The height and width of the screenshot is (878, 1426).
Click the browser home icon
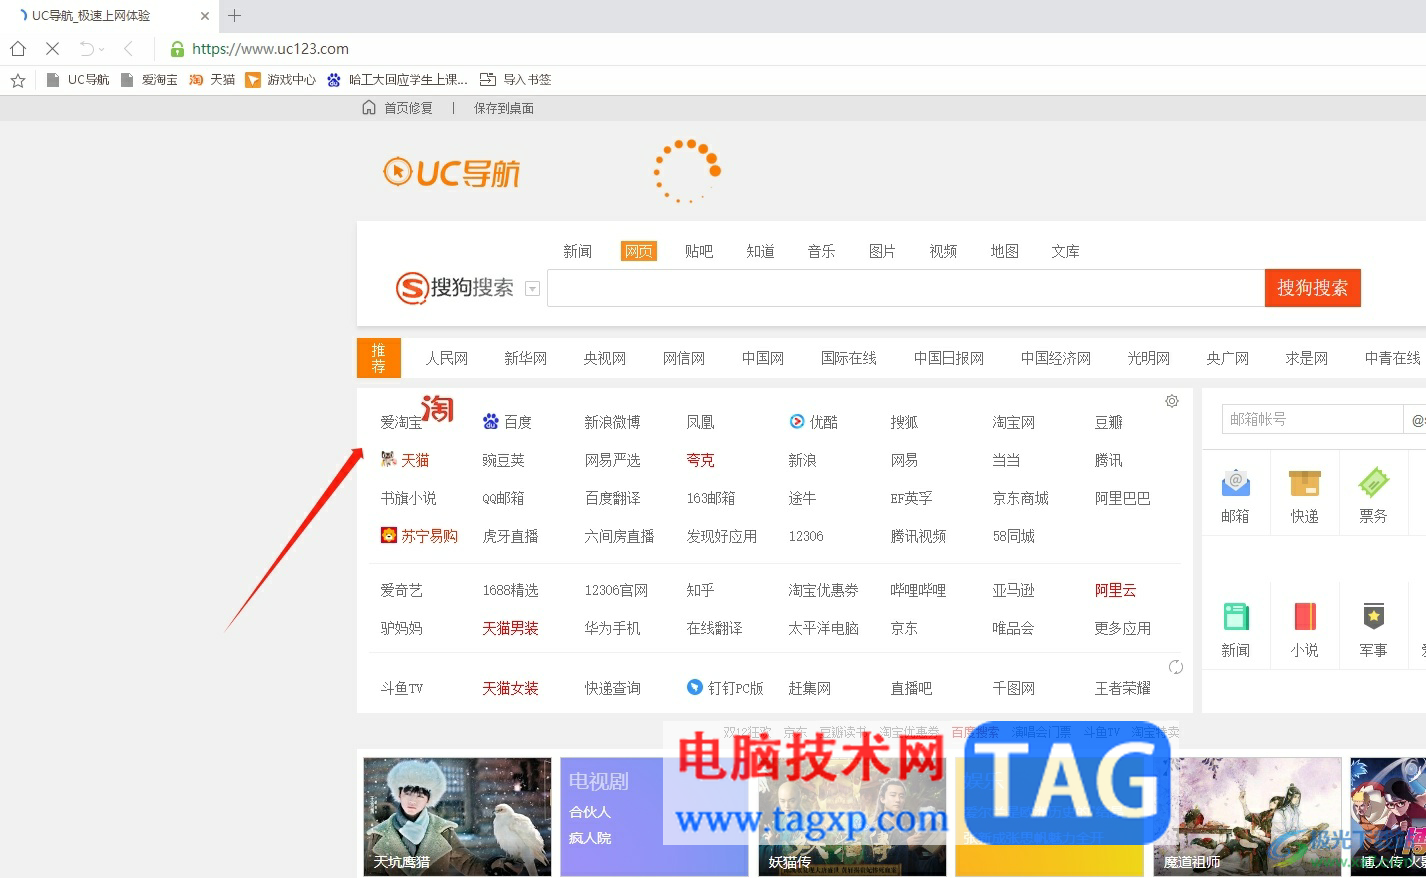click(x=17, y=48)
